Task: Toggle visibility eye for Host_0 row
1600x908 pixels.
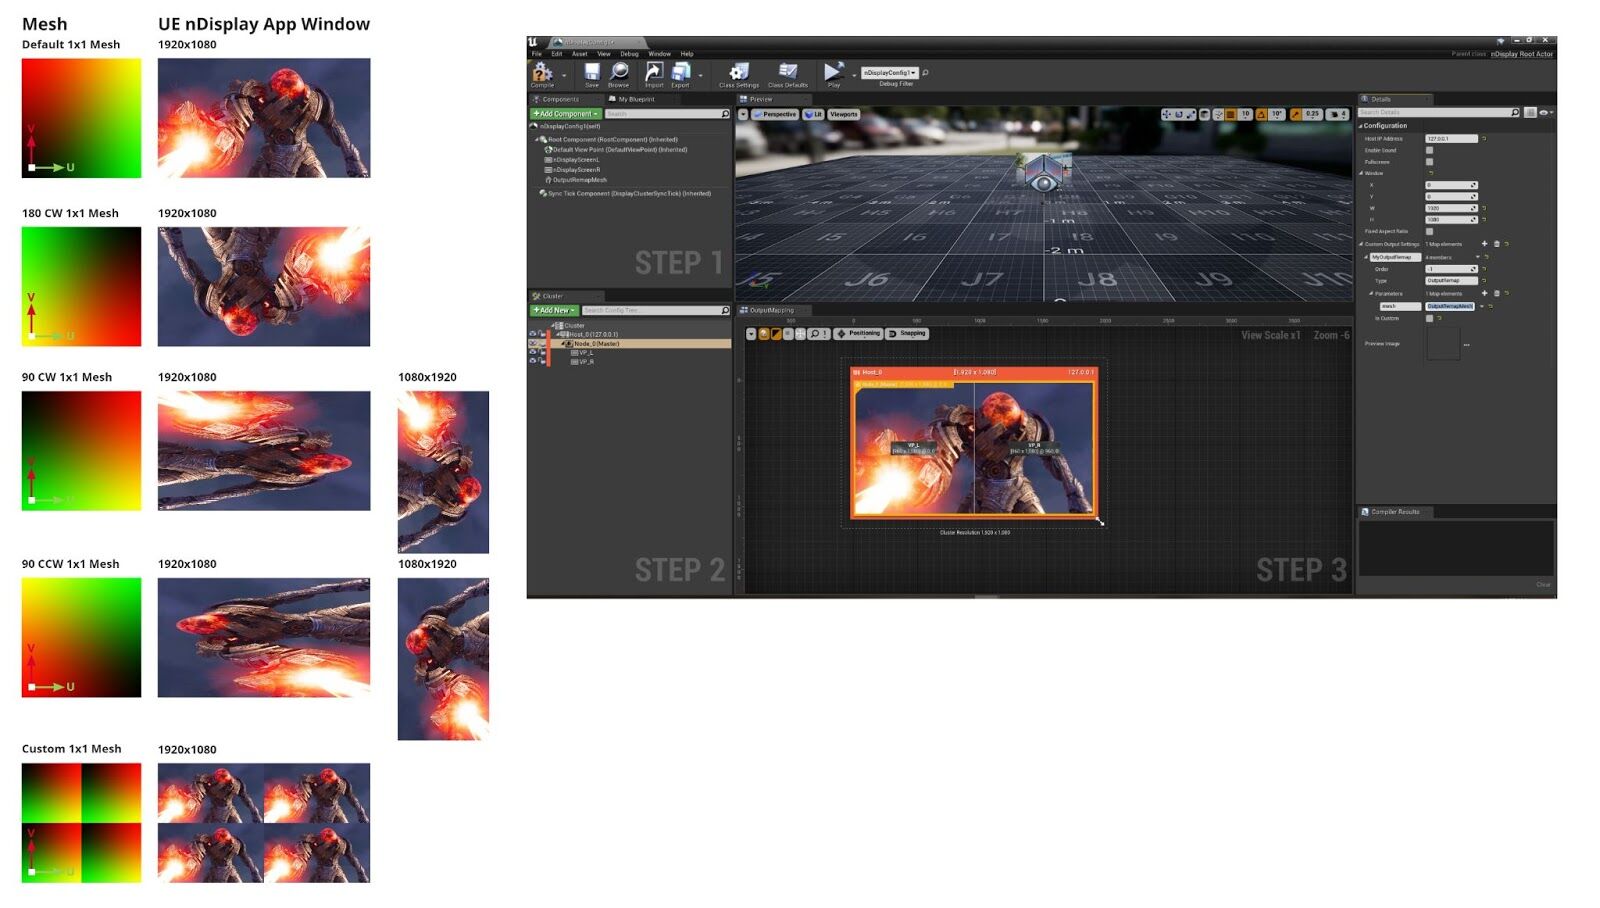Action: click(532, 334)
